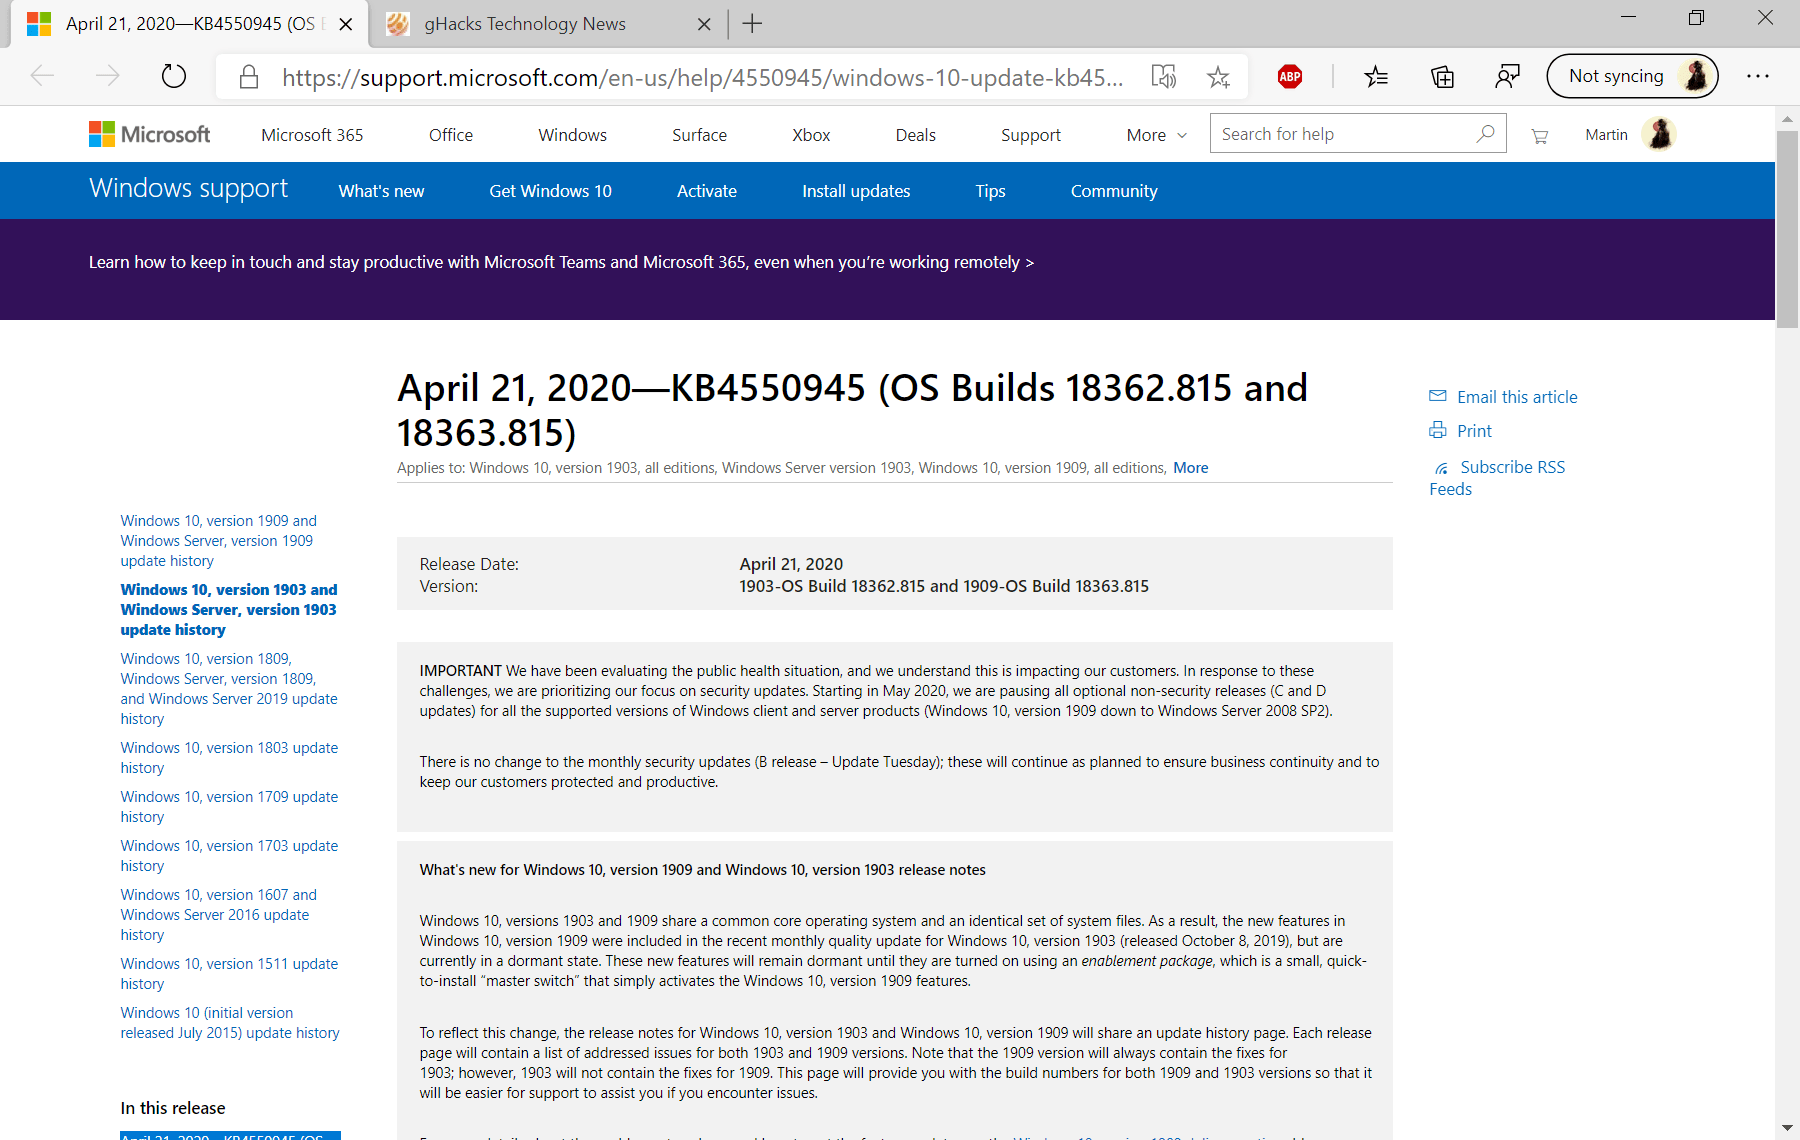
Task: Open version 1903 update history link
Action: (x=229, y=610)
